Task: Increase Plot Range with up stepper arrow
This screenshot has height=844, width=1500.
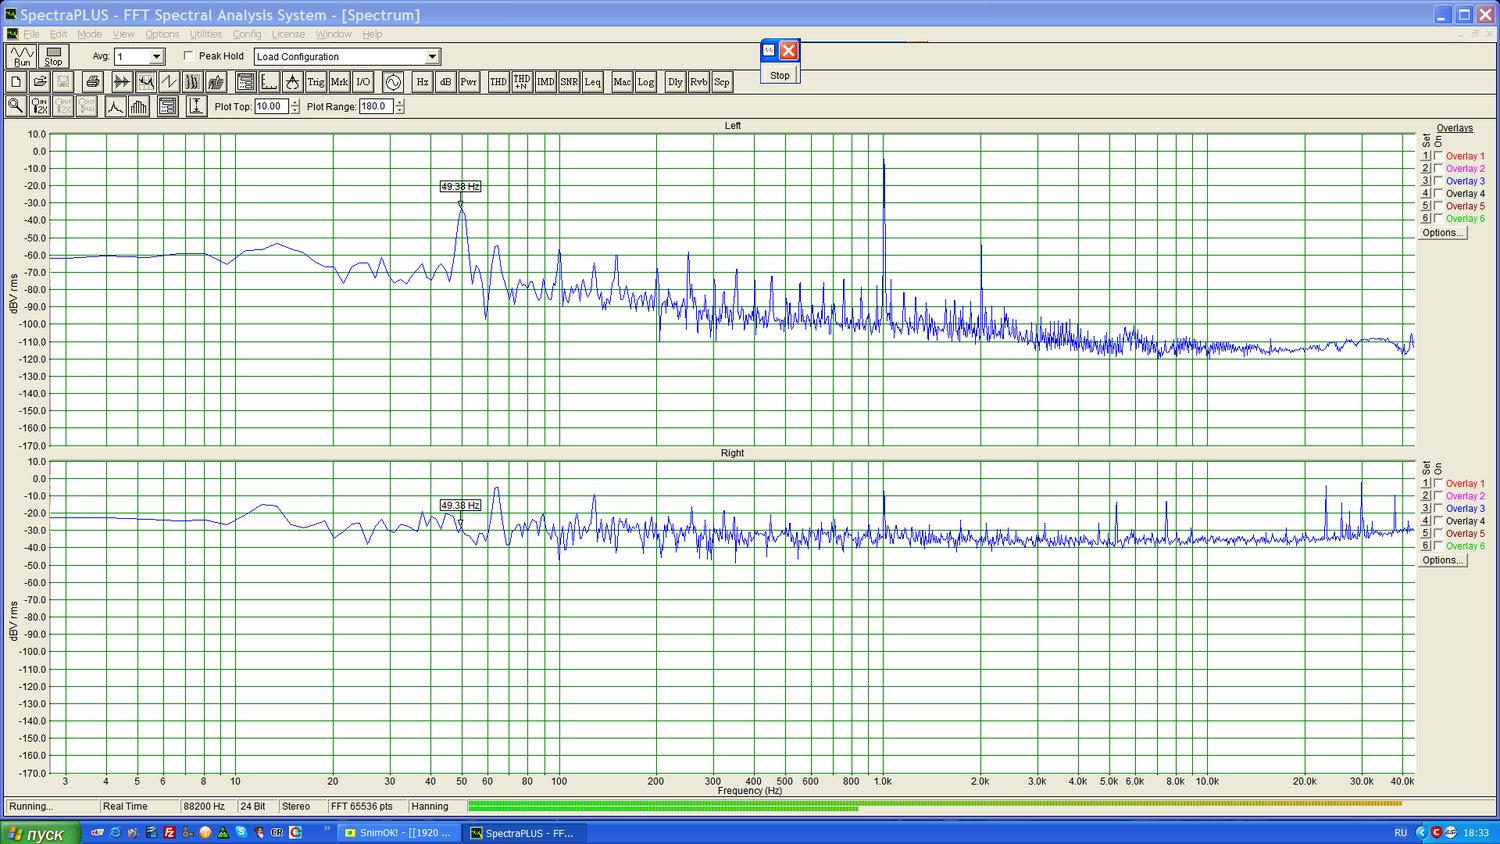Action: [x=399, y=102]
